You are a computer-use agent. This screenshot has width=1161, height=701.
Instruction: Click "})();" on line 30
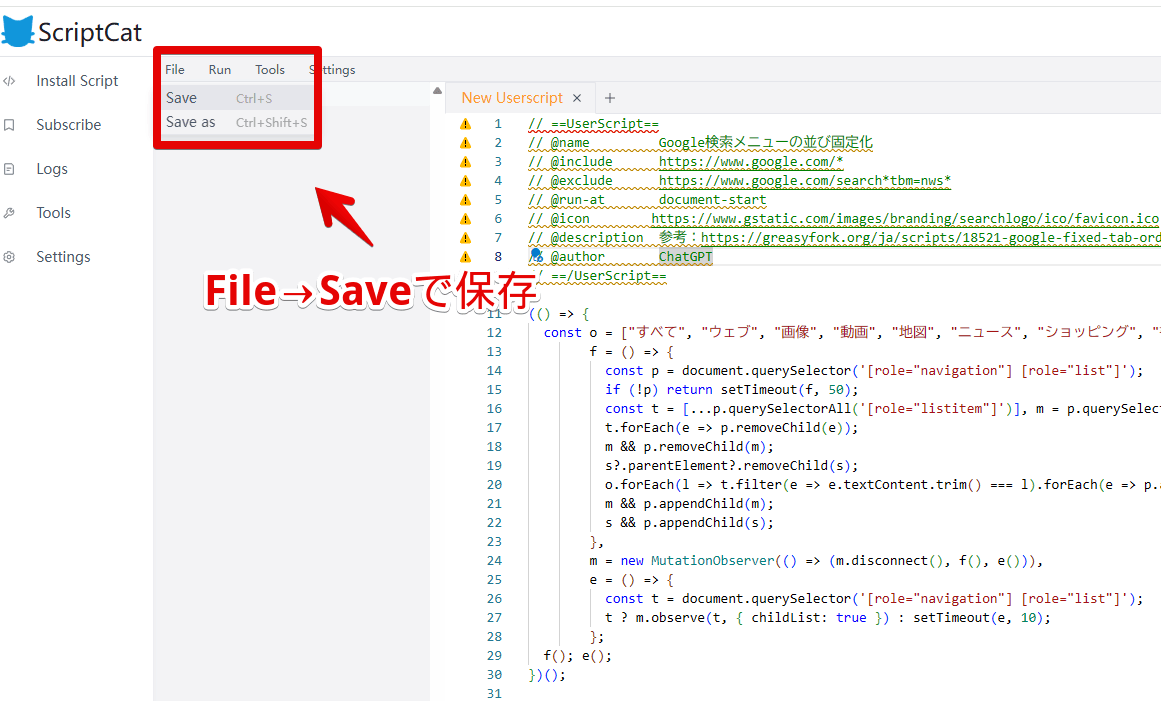pyautogui.click(x=547, y=675)
